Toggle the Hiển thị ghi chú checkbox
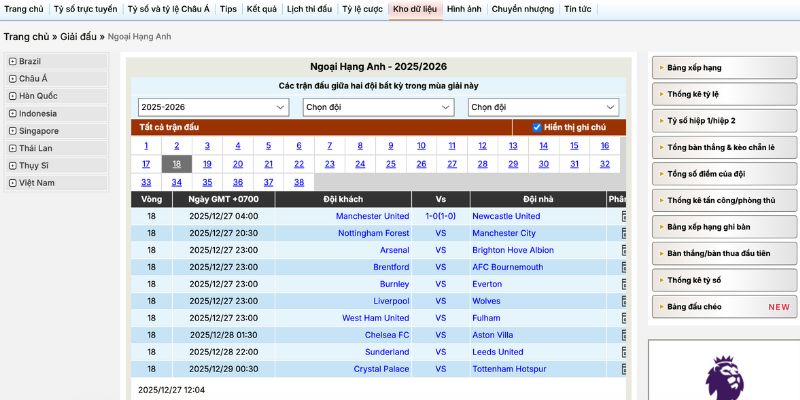800x400 pixels. click(537, 127)
